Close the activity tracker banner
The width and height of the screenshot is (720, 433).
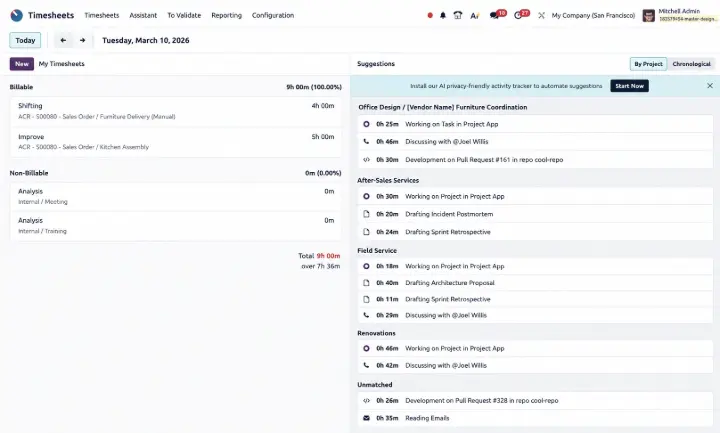coord(710,86)
